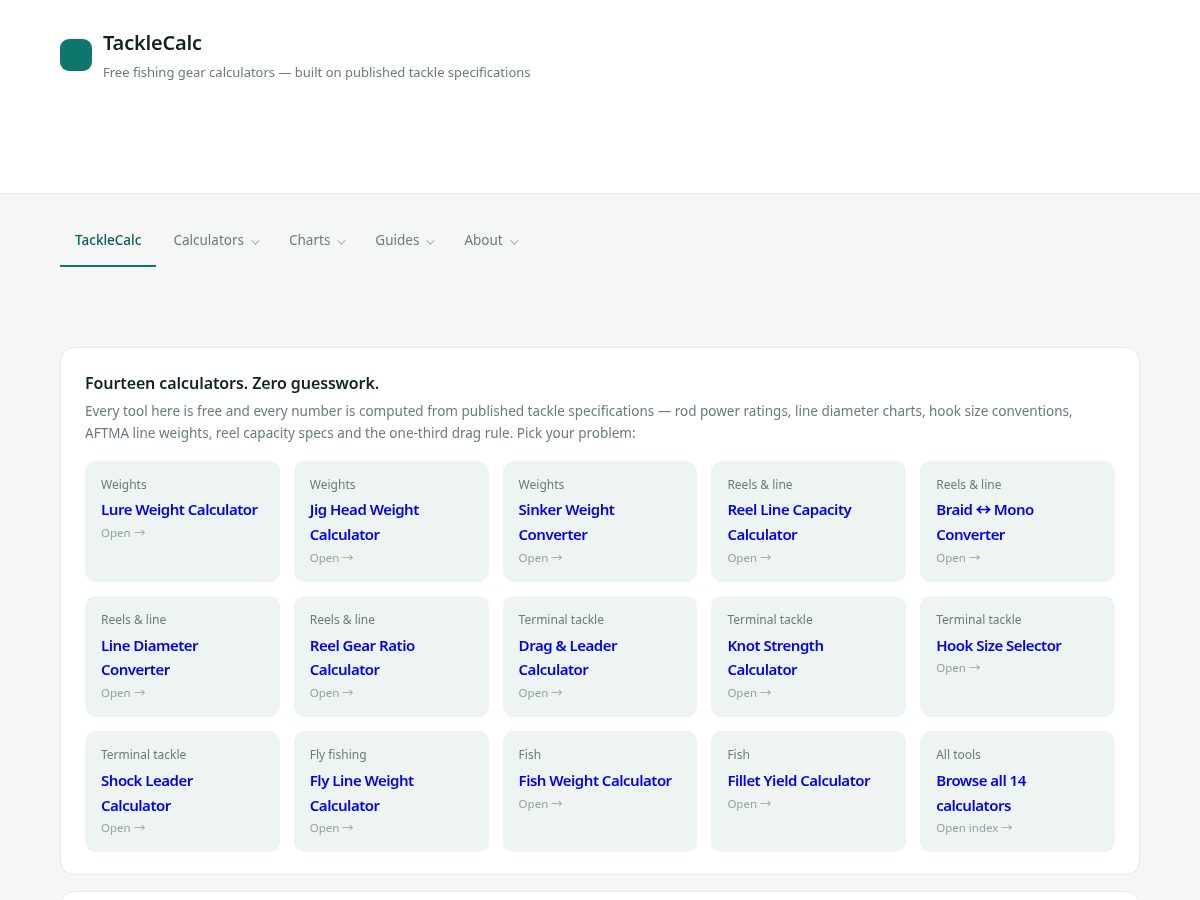Image resolution: width=1200 pixels, height=900 pixels.
Task: Click Open arrow under Lure Weight Calculator
Action: pos(123,533)
